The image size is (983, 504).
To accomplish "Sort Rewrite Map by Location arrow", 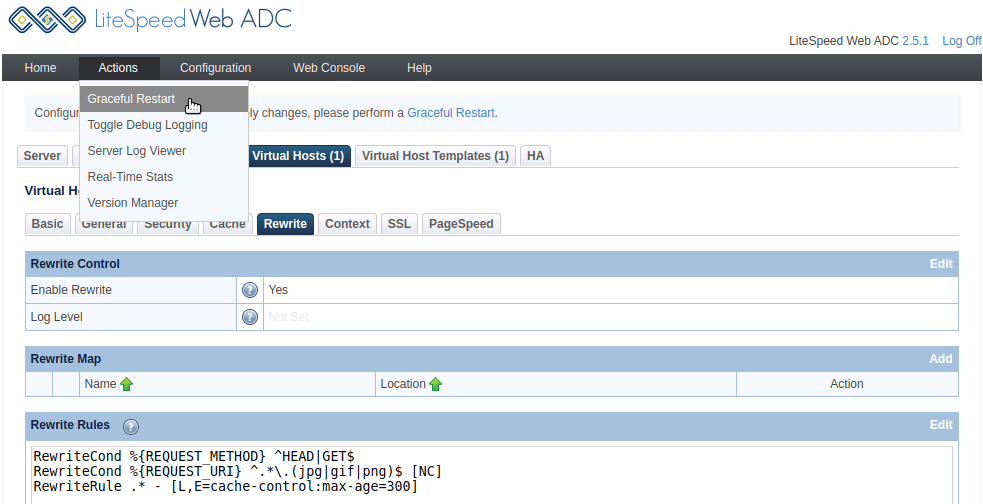I will coord(436,384).
